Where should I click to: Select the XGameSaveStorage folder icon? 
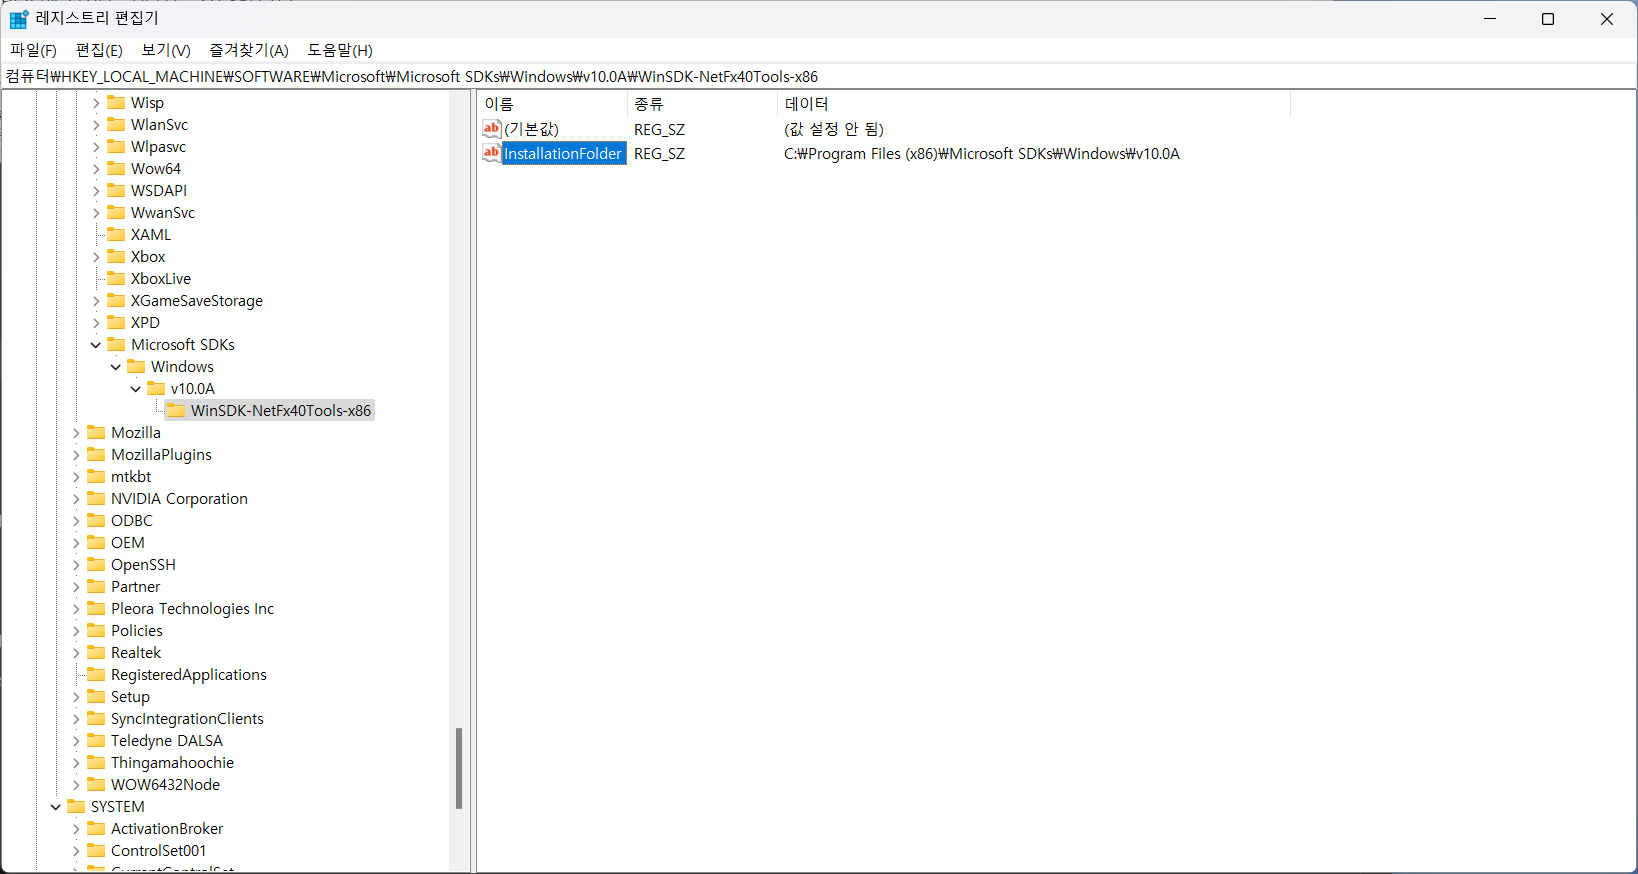[x=116, y=300]
